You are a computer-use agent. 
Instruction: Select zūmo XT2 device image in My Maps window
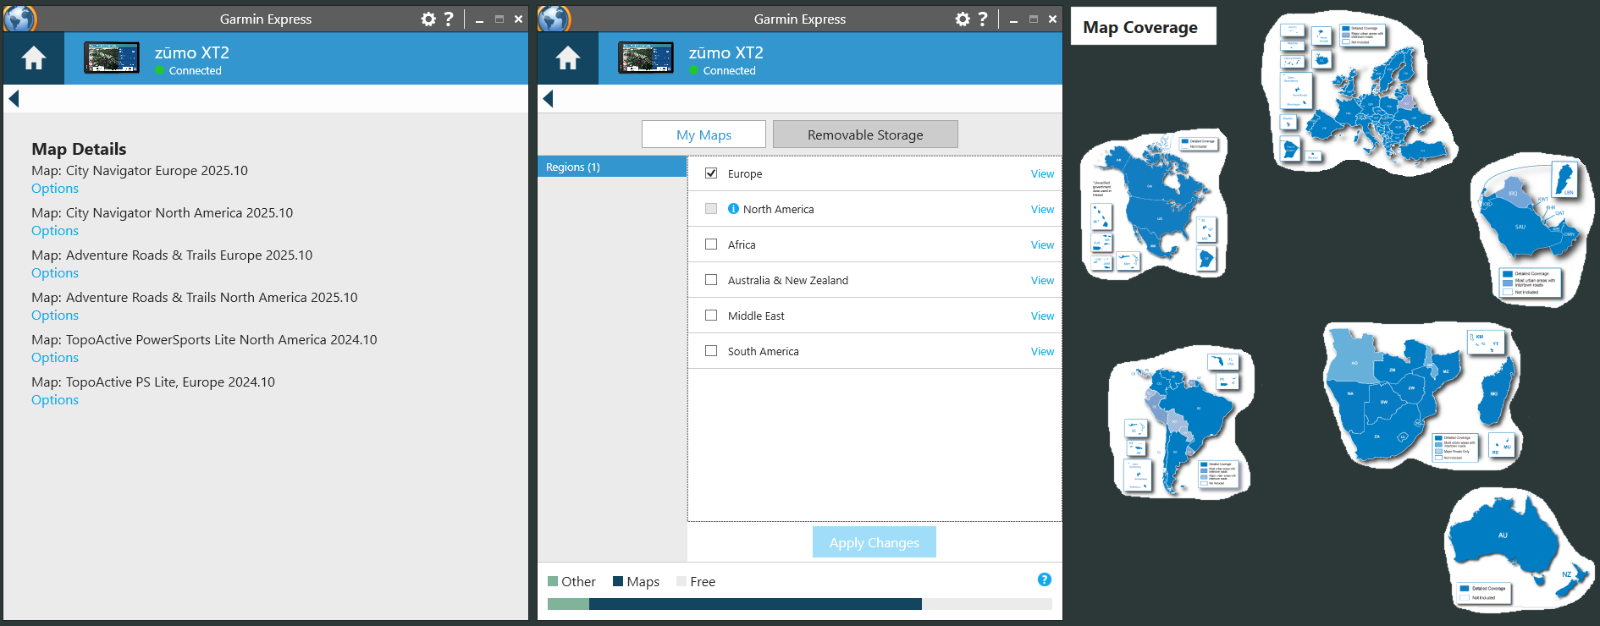(646, 58)
